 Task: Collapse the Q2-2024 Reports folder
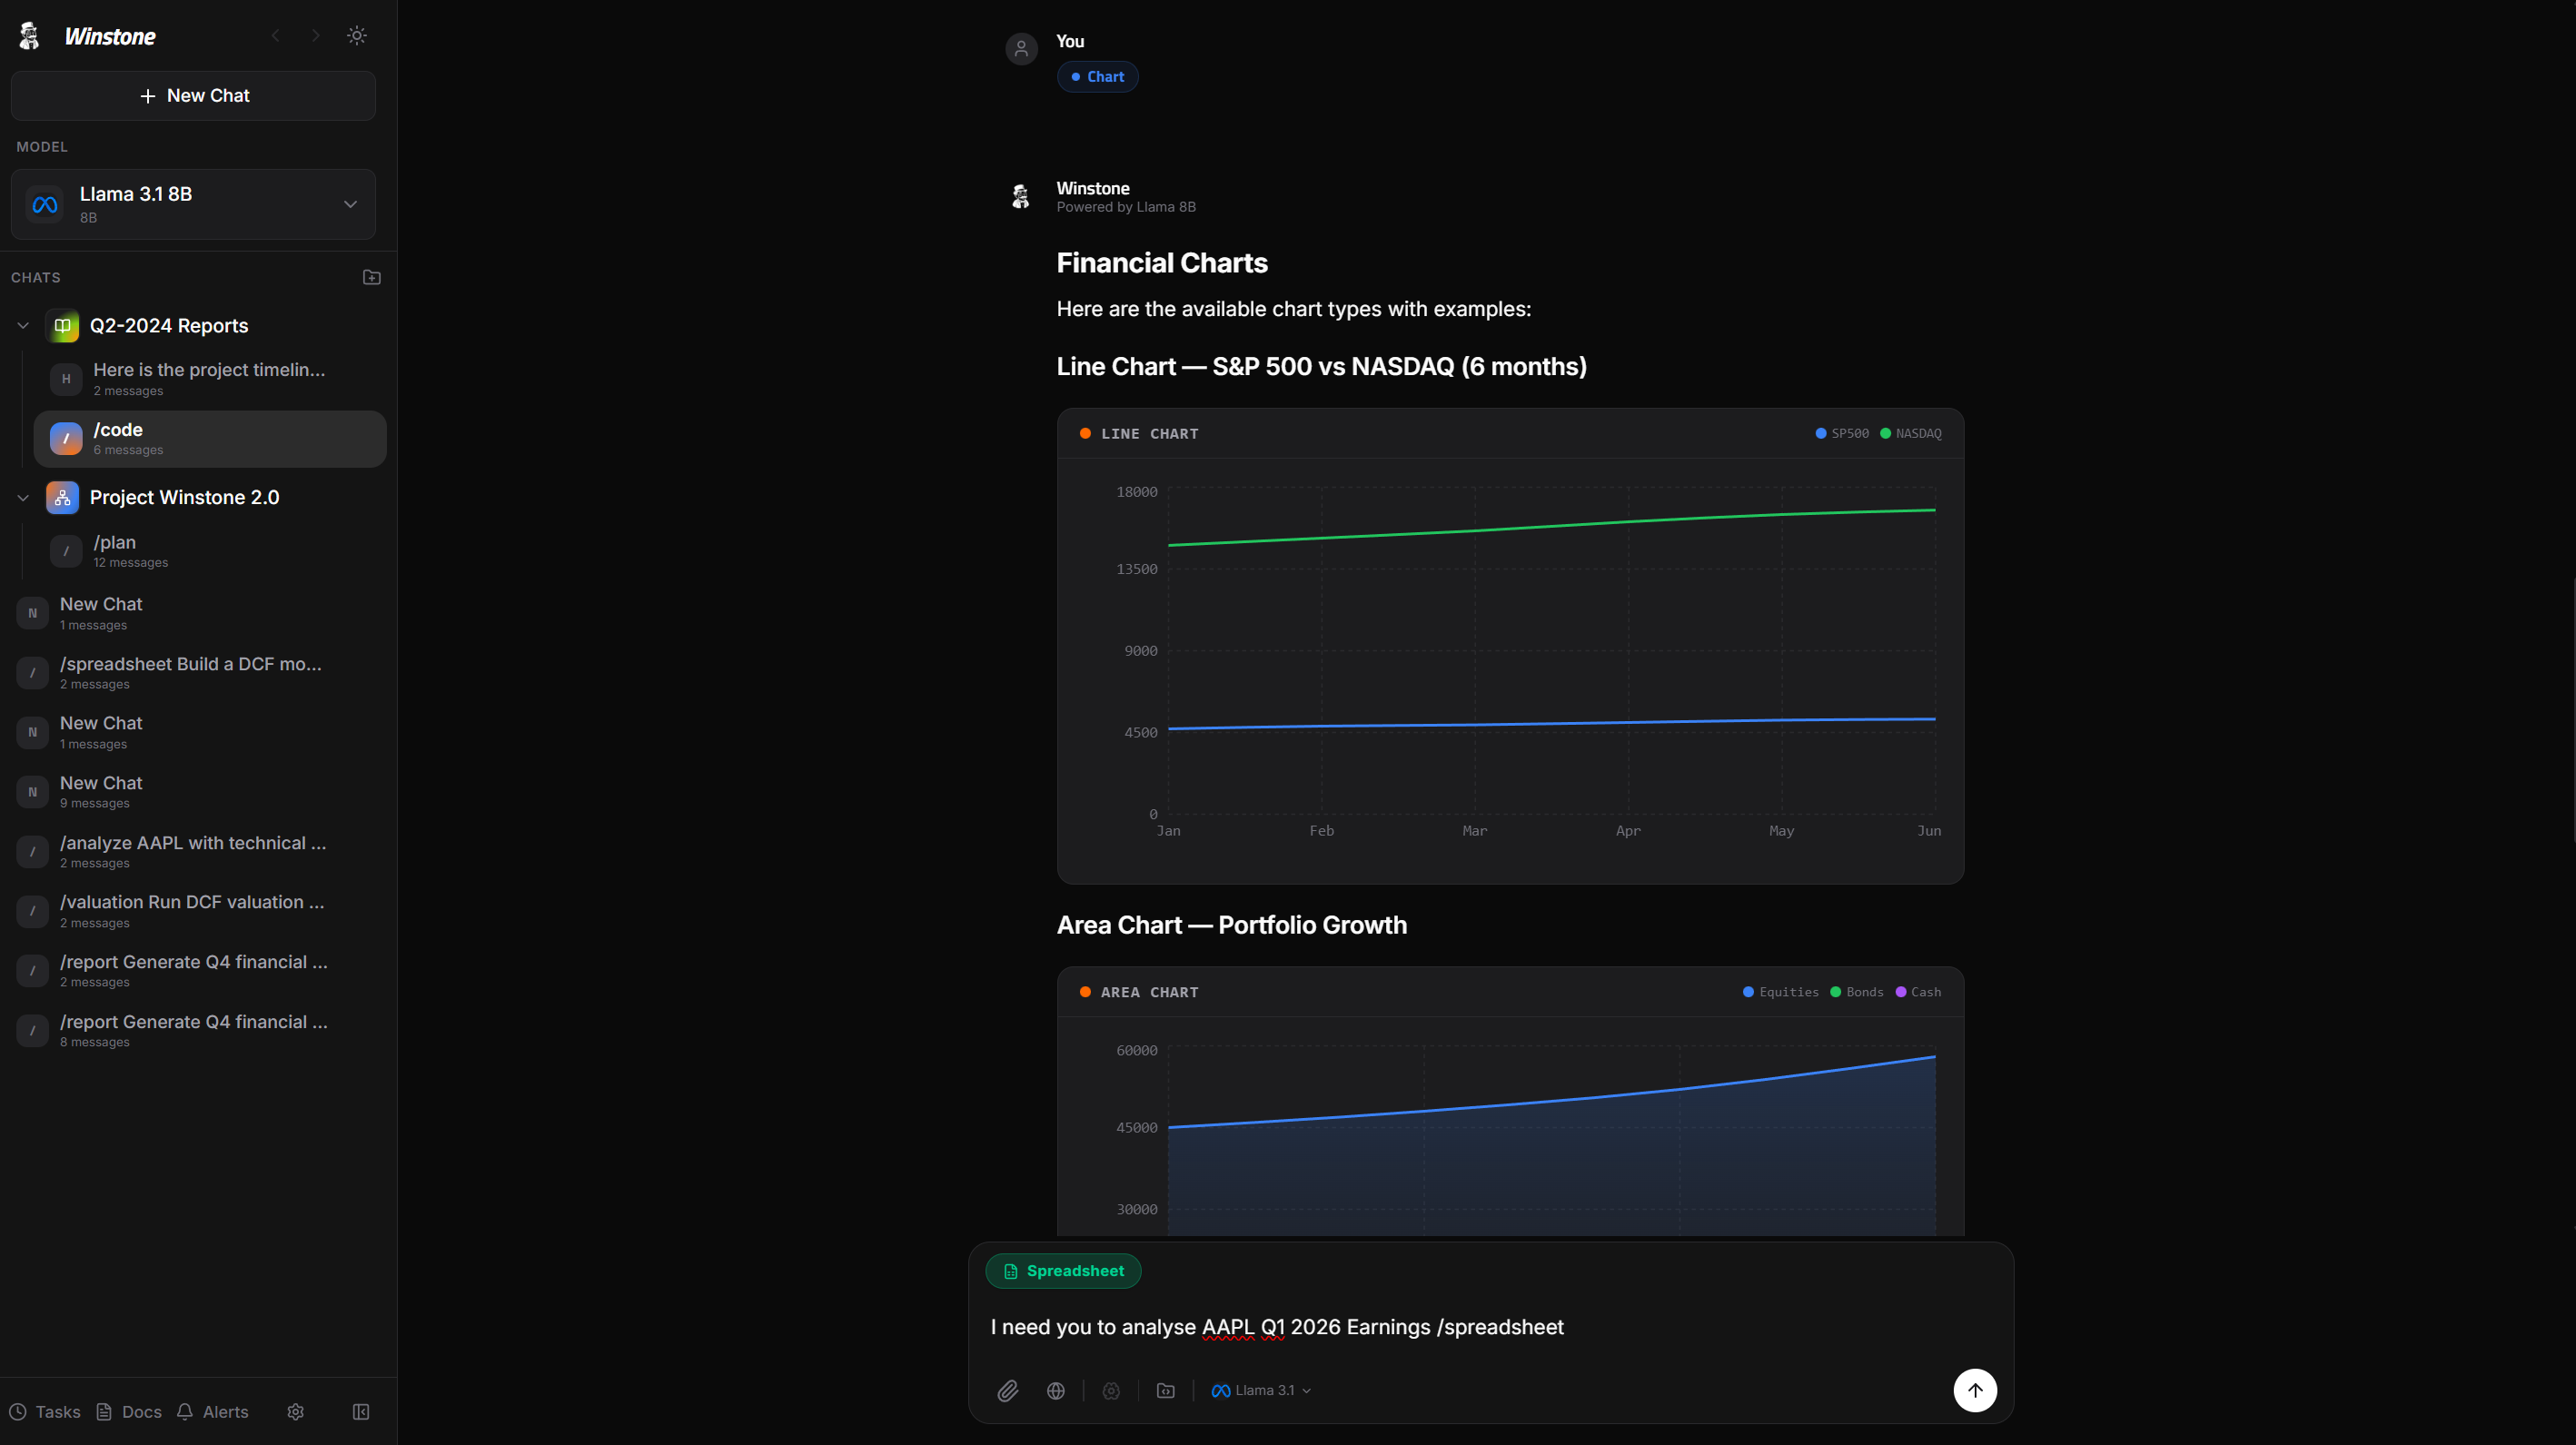[x=23, y=326]
